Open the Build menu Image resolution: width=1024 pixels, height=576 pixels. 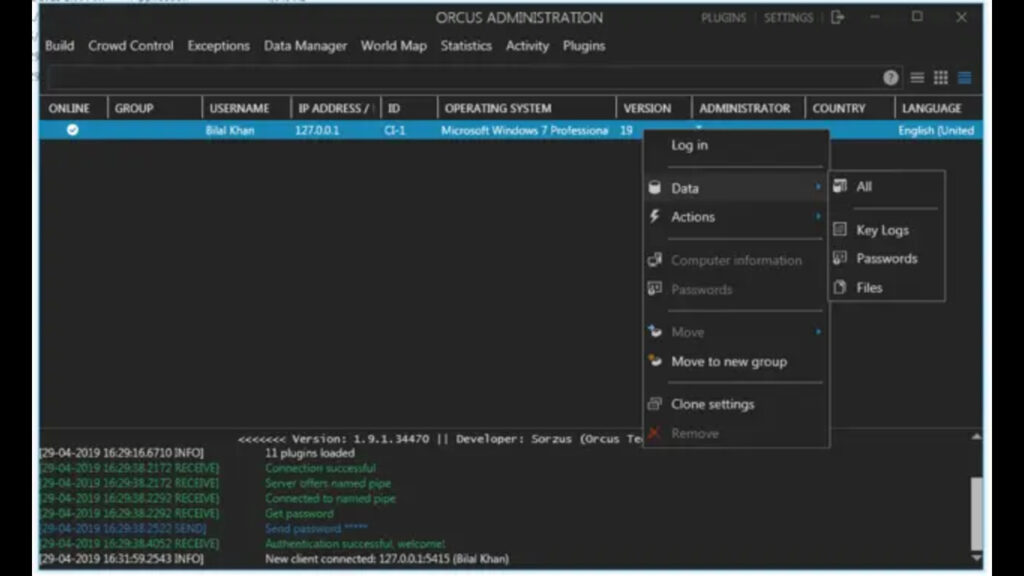pos(59,46)
